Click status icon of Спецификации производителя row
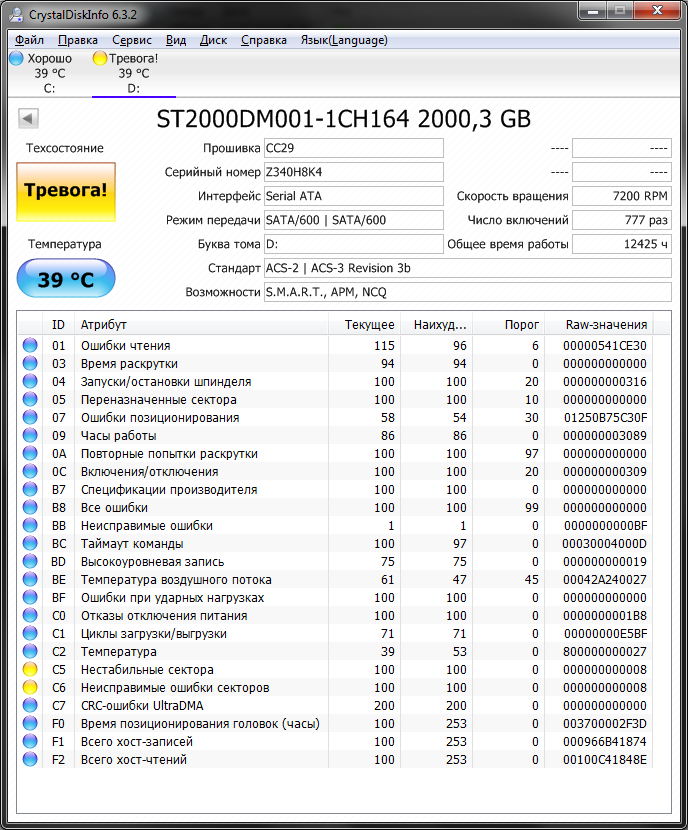Image resolution: width=688 pixels, height=830 pixels. (30, 489)
